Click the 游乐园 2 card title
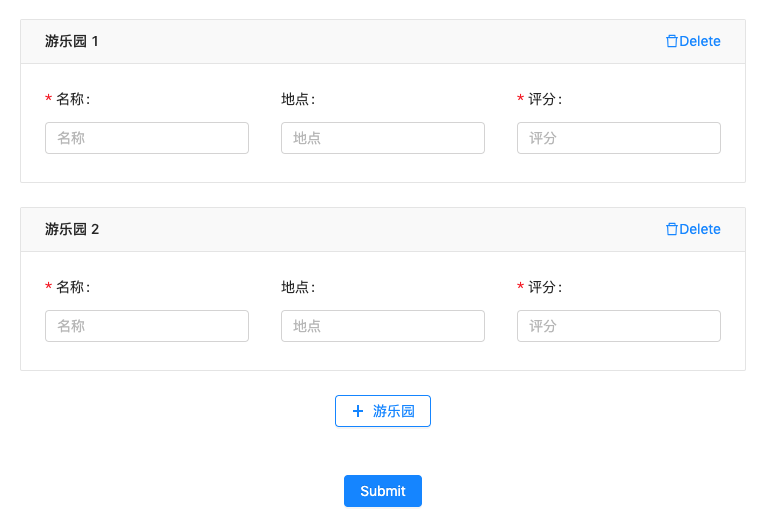The image size is (767, 529). (72, 229)
